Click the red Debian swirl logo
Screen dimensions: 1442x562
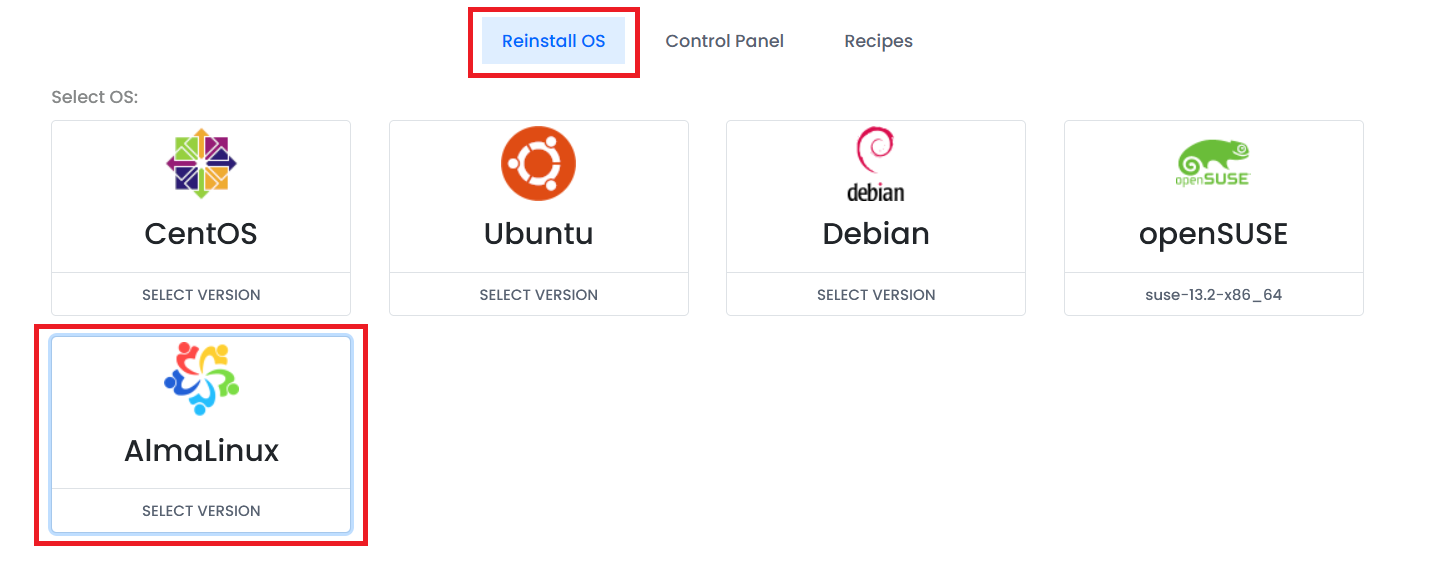875,152
